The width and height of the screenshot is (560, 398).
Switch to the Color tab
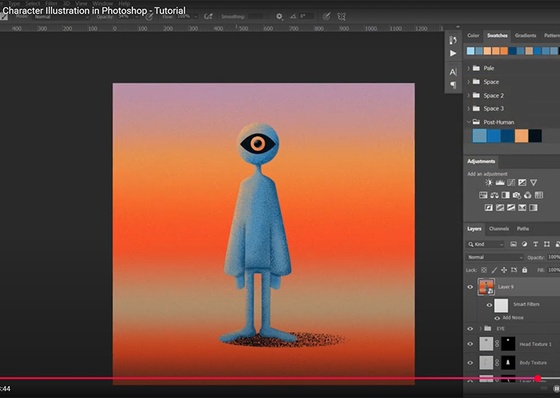[473, 35]
